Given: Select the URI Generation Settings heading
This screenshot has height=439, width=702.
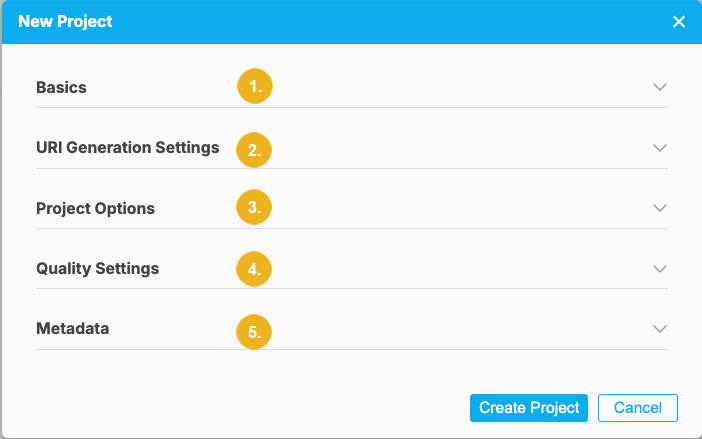Looking at the screenshot, I should coord(127,148).
